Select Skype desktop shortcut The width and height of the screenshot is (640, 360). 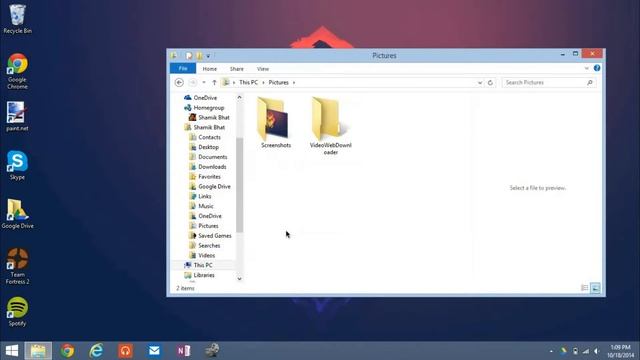[17, 165]
